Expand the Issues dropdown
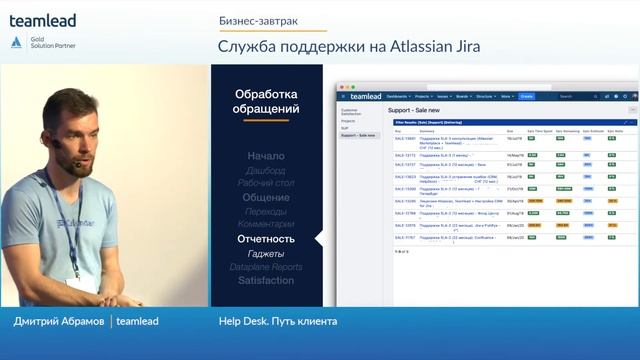 click(444, 96)
